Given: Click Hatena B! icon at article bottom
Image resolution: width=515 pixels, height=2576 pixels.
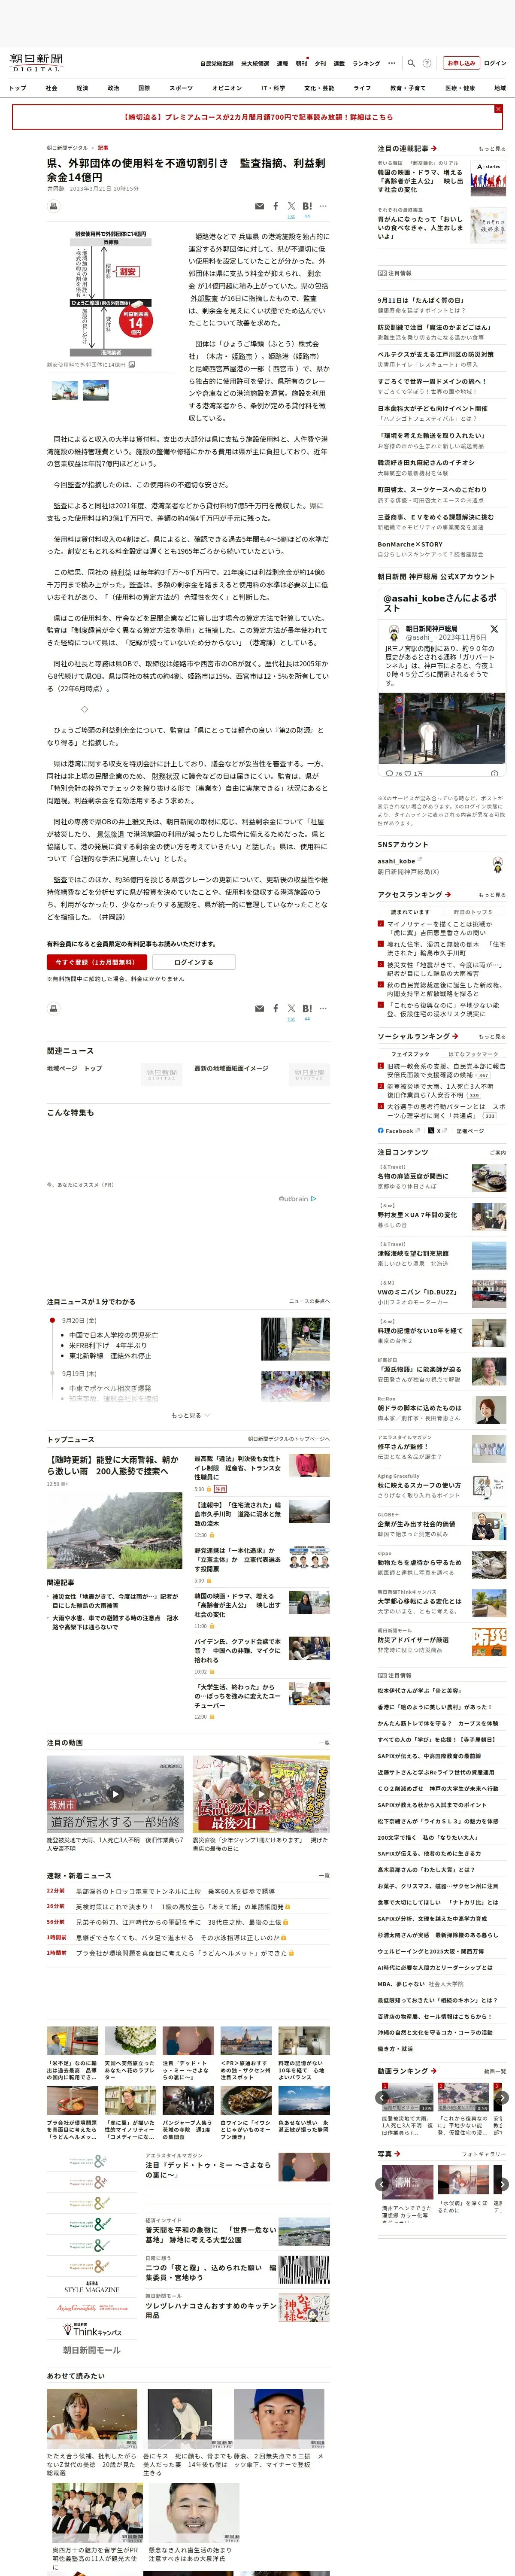Looking at the screenshot, I should [307, 1008].
